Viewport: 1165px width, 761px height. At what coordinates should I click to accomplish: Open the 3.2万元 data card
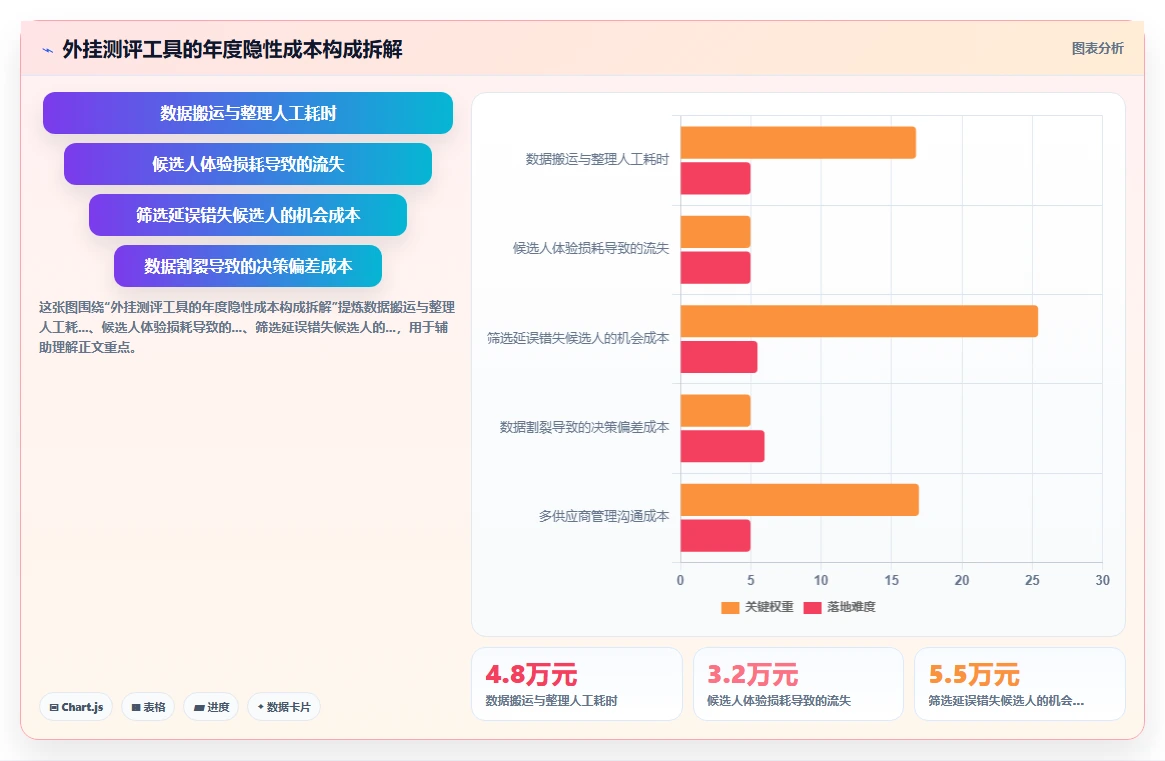point(798,684)
